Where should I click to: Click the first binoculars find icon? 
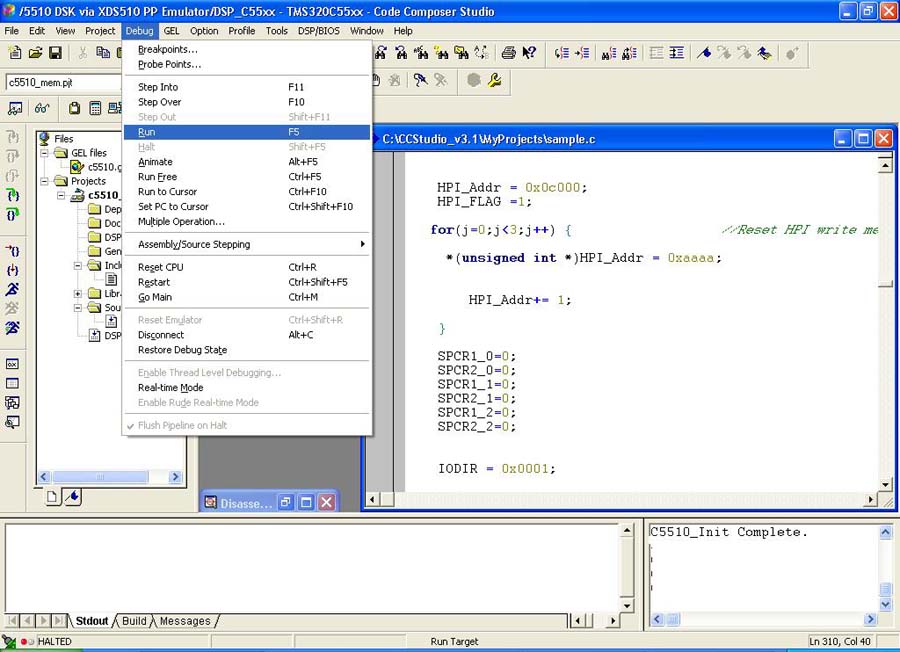point(381,53)
